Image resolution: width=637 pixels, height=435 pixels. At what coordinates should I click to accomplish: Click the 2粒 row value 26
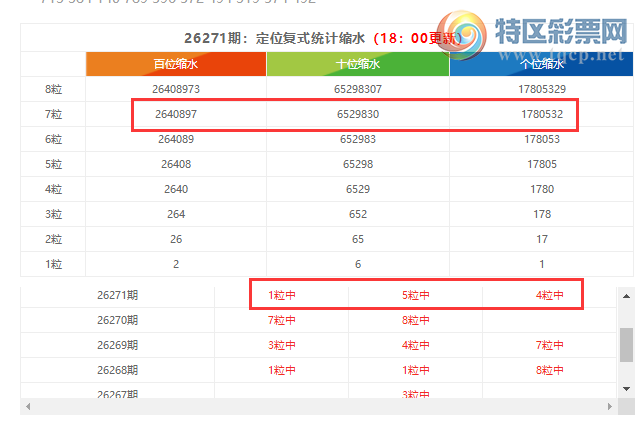(x=176, y=239)
